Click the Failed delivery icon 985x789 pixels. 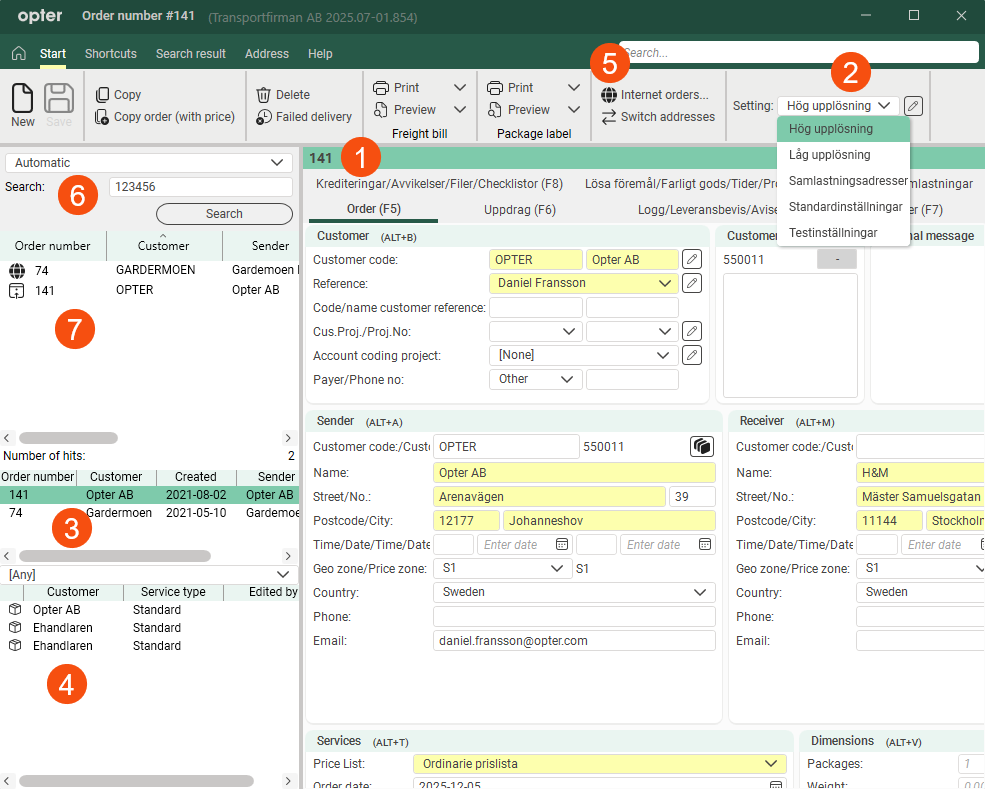(264, 117)
